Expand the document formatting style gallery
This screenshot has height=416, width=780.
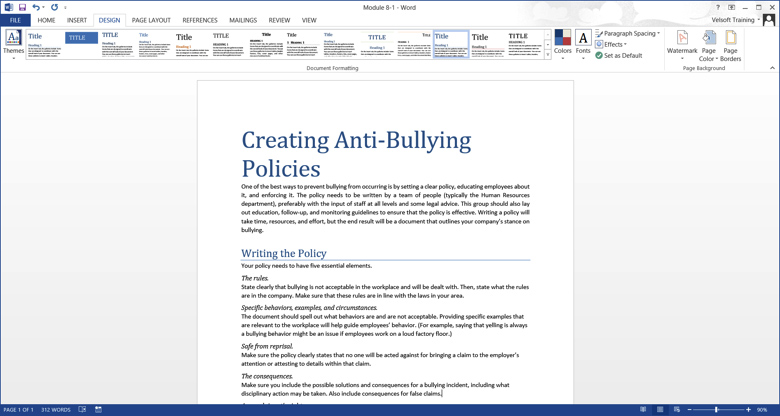(x=548, y=55)
